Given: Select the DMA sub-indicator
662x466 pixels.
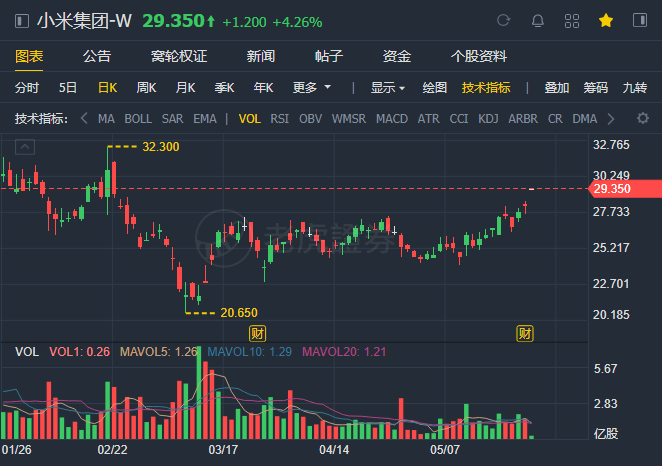Looking at the screenshot, I should coord(584,119).
